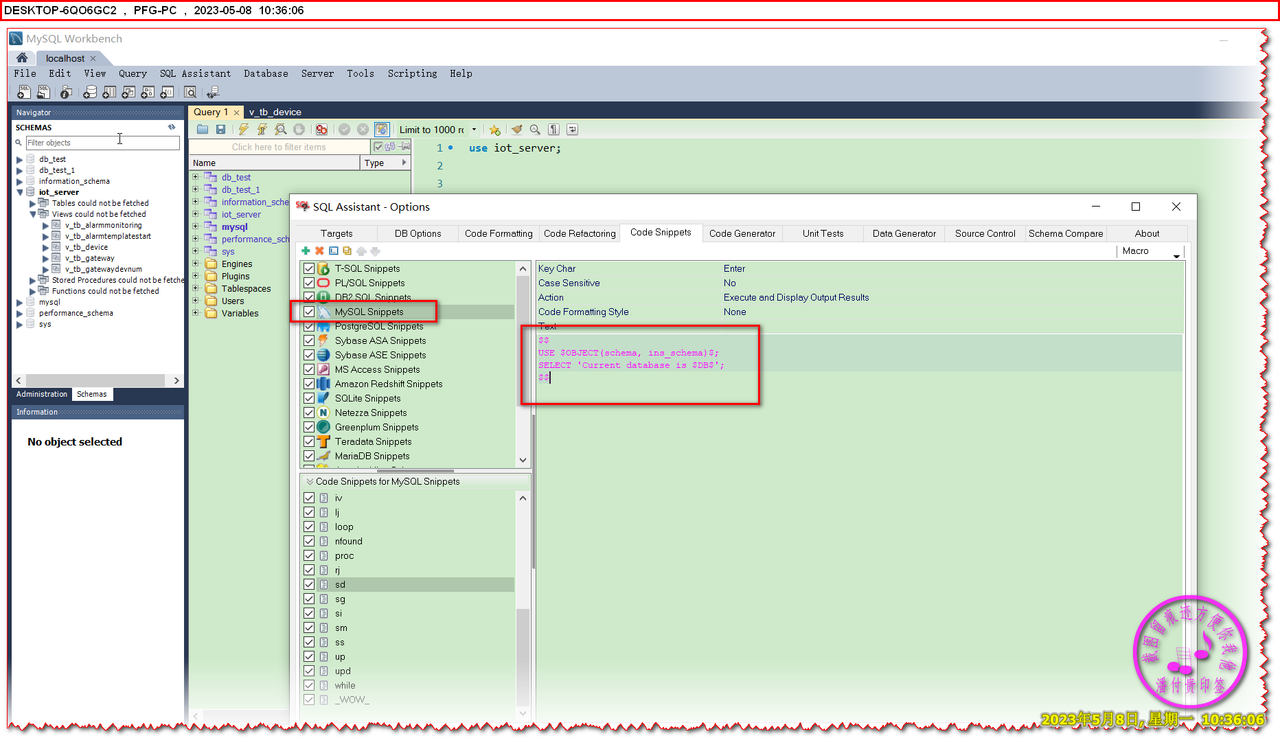Viewport: 1280px width, 742px height.
Task: Click the refresh schemas icon in Navigator
Action: tap(172, 127)
